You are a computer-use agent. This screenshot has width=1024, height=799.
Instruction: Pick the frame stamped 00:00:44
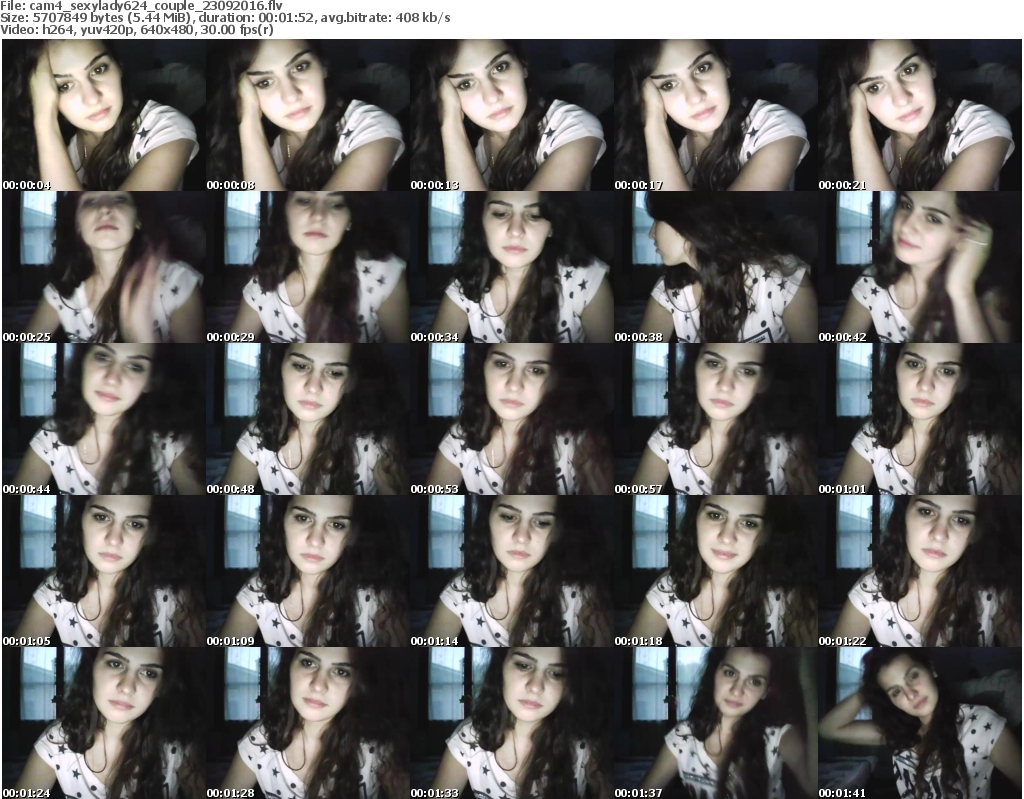click(104, 419)
